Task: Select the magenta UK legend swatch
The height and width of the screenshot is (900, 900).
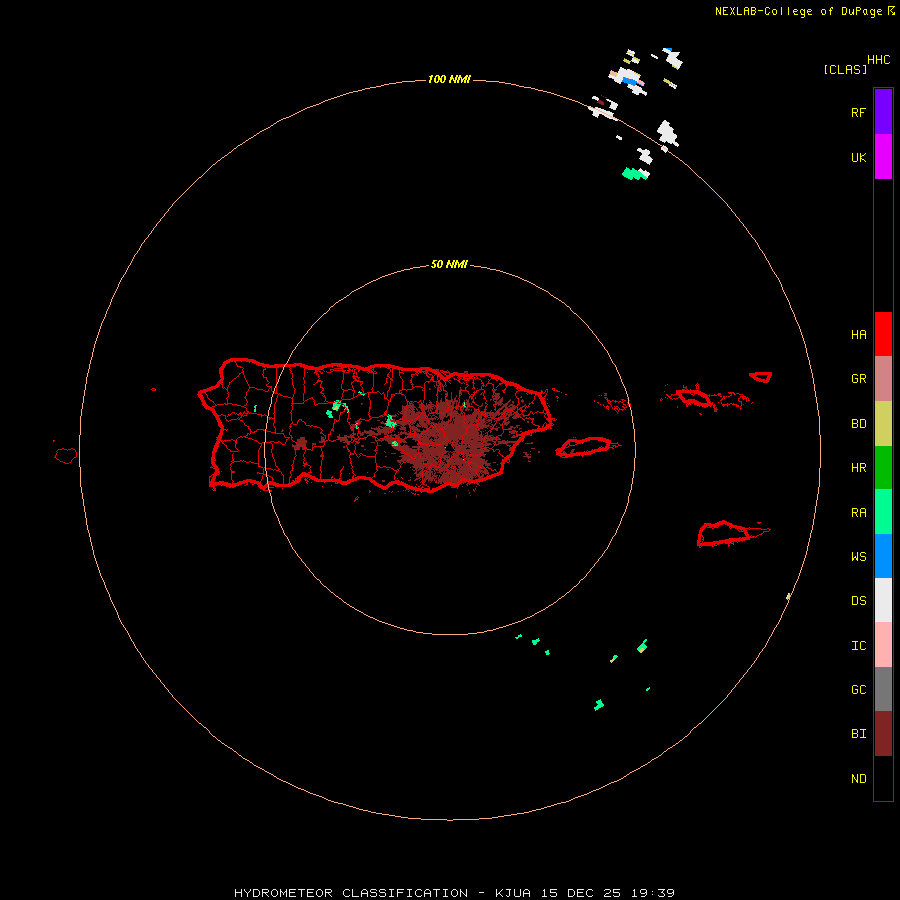Action: [x=883, y=157]
